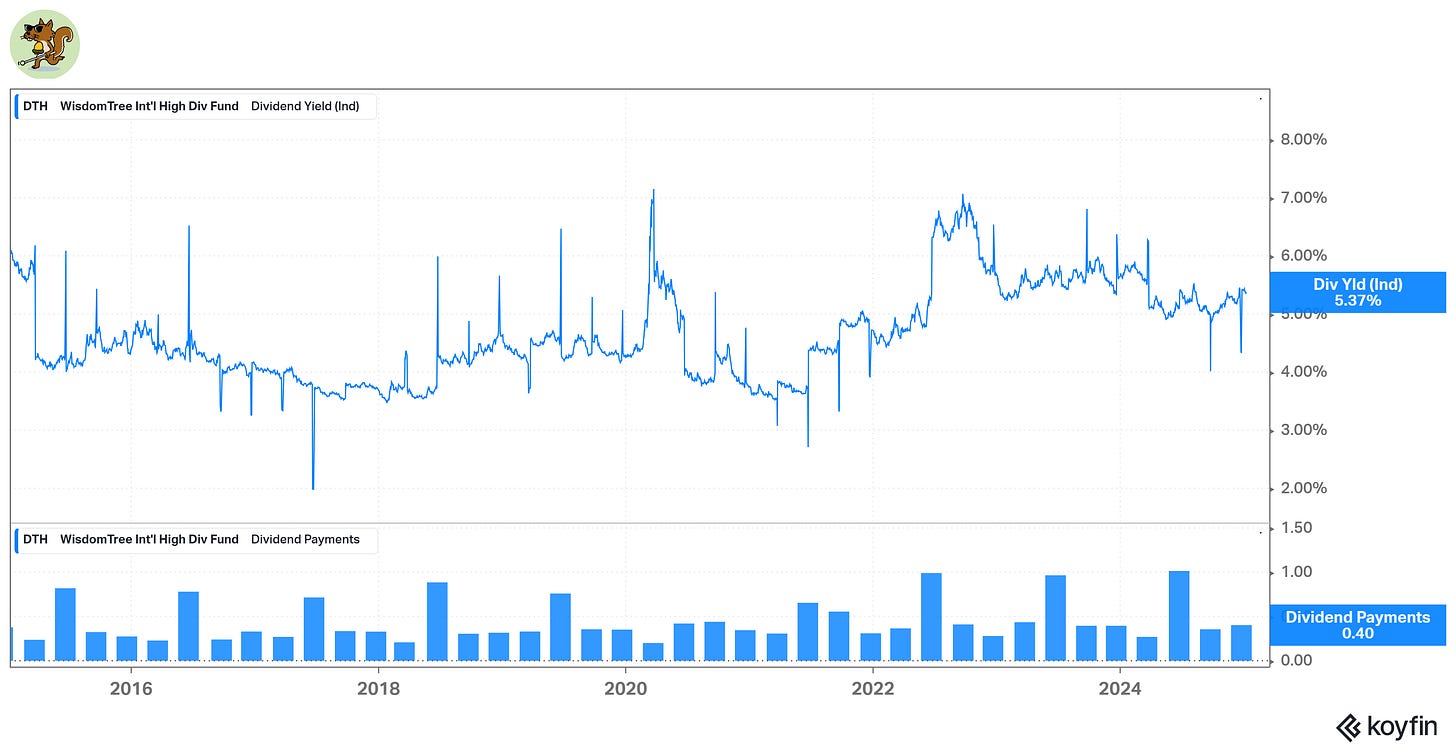Click the 7.00% y-axis label
The image size is (1456, 752).
tap(1304, 198)
